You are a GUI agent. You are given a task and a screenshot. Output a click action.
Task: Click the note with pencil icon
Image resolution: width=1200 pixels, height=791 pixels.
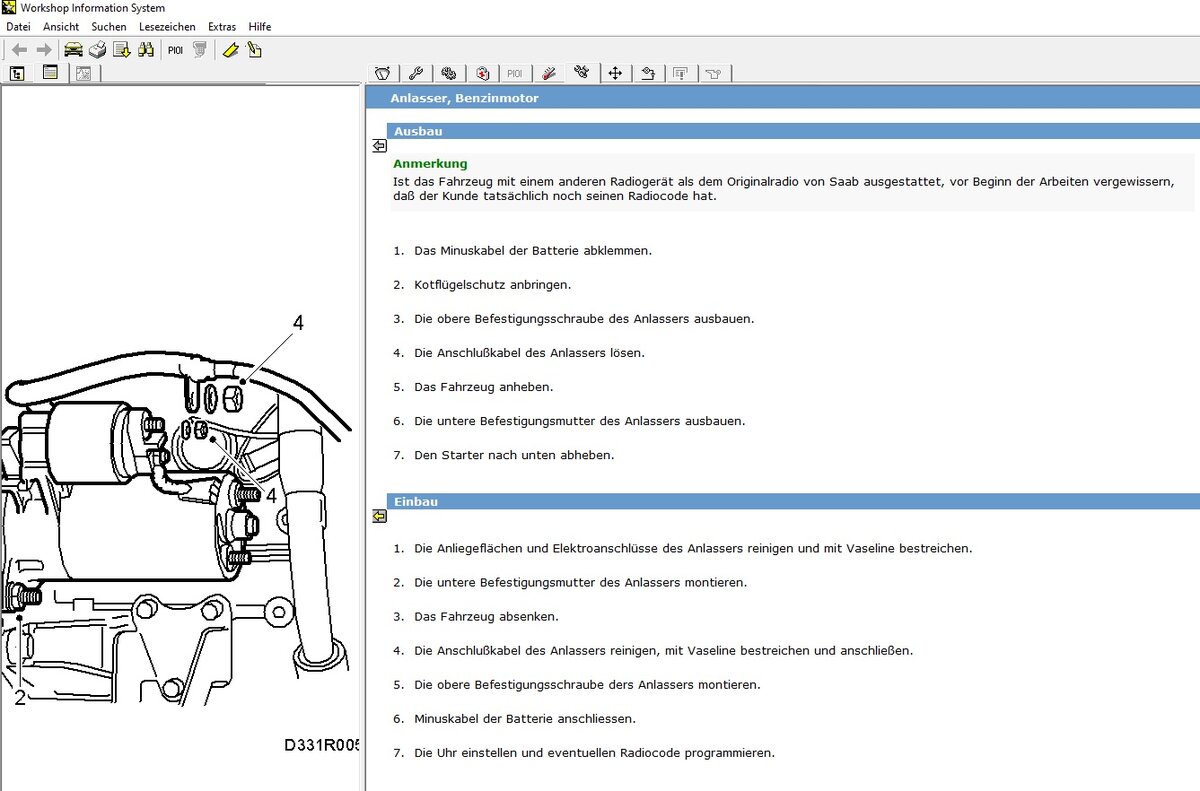(x=254, y=50)
